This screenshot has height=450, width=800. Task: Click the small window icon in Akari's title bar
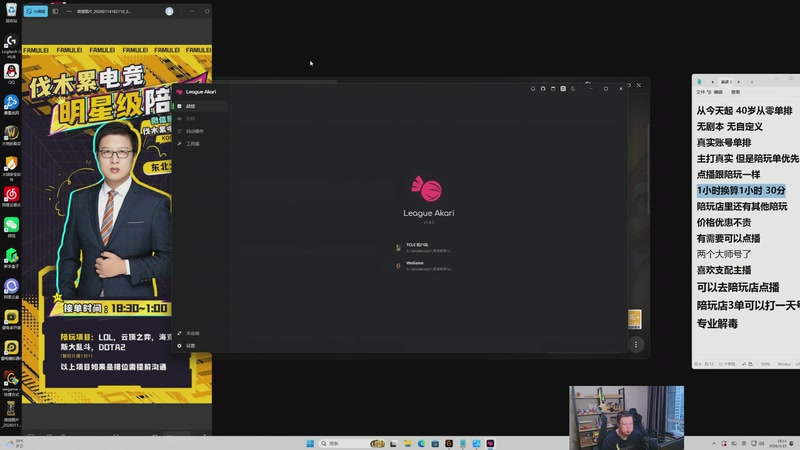[x=553, y=89]
